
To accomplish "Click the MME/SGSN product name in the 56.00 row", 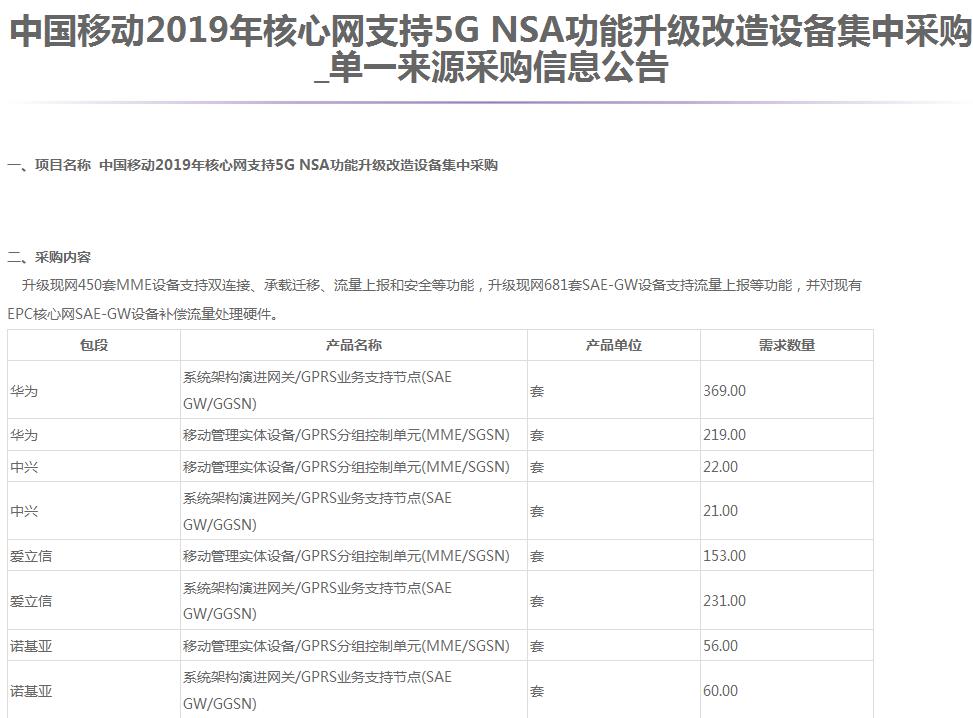I will [346, 646].
